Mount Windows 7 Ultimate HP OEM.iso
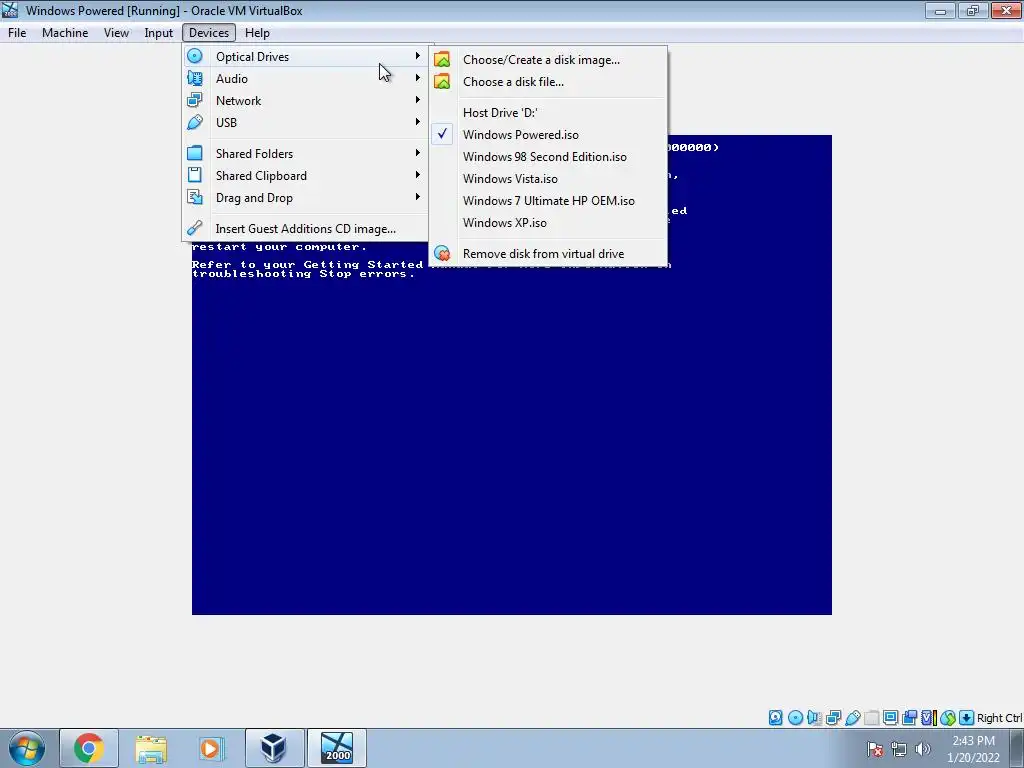This screenshot has height=768, width=1024. point(549,200)
